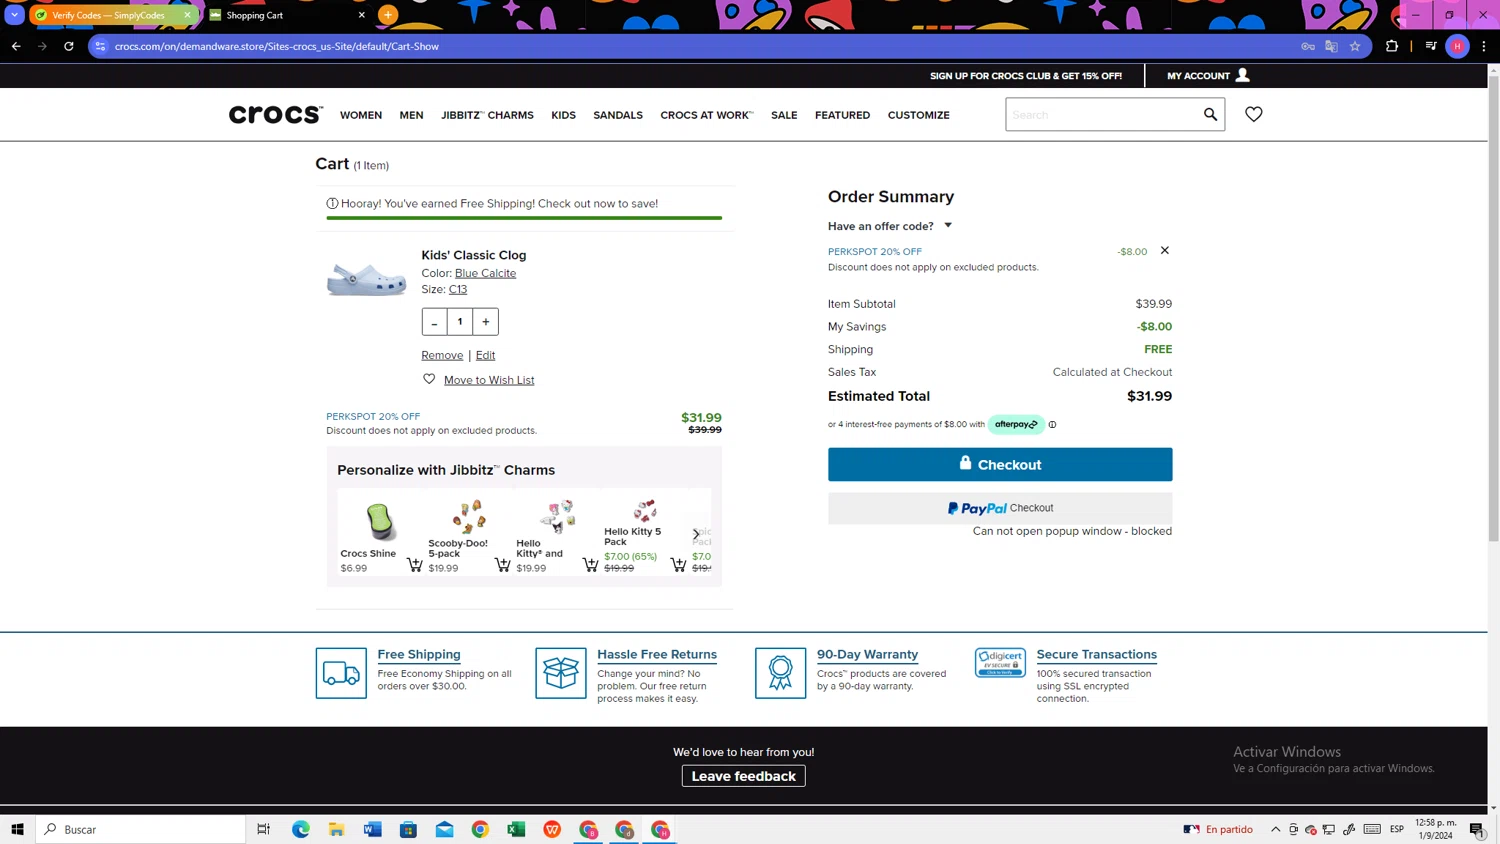Open the SANDALS menu
Viewport: 1500px width, 844px height.
coord(618,115)
